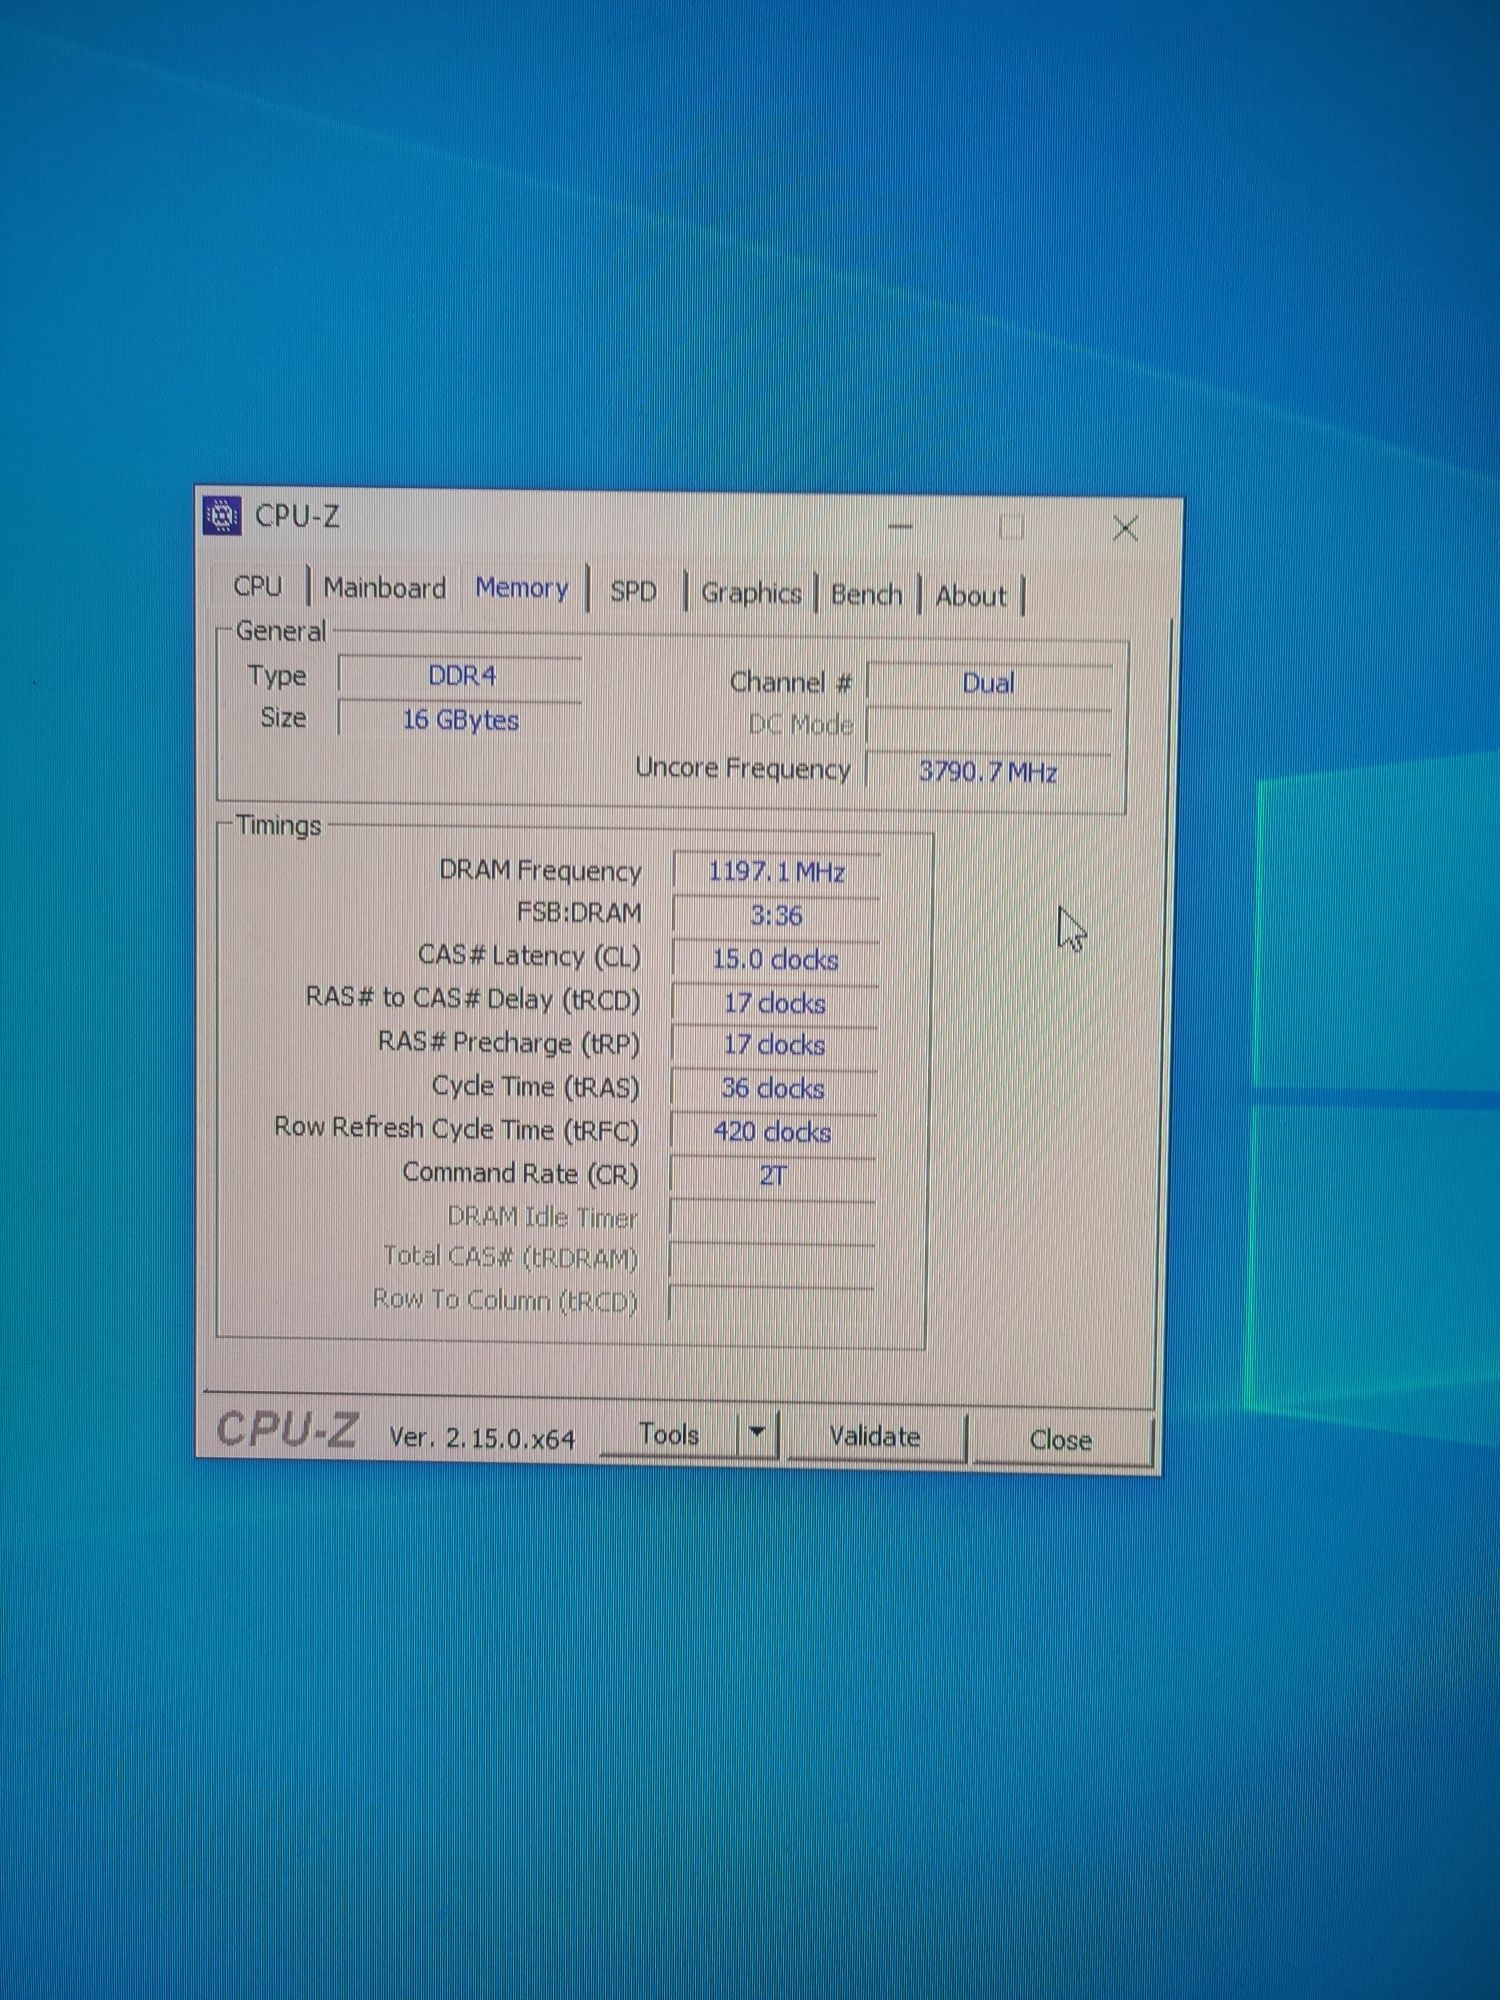Click the 2T command rate value
Screen dimensions: 1500x2000
click(772, 1176)
